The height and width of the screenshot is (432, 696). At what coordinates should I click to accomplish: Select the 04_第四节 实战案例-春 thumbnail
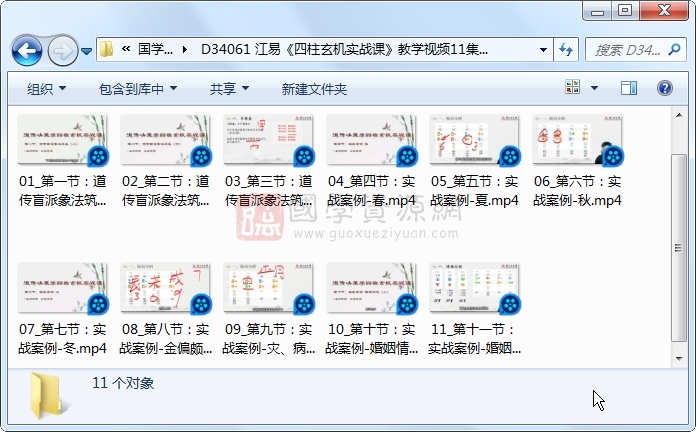pyautogui.click(x=372, y=140)
